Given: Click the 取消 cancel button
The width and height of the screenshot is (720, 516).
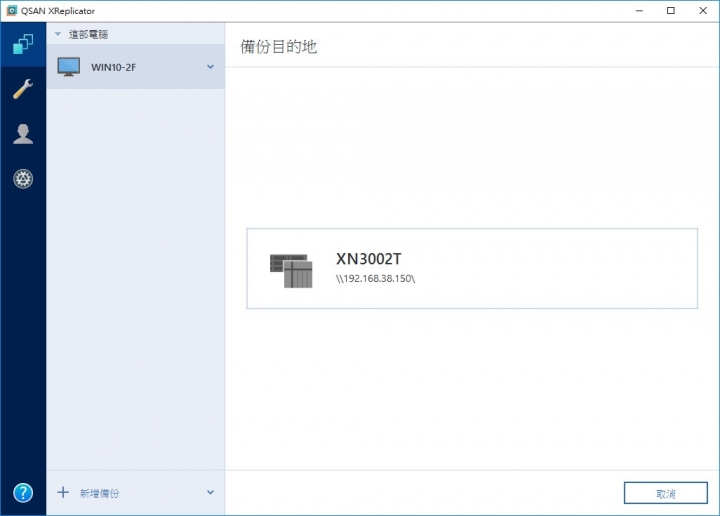Looking at the screenshot, I should pos(665,493).
